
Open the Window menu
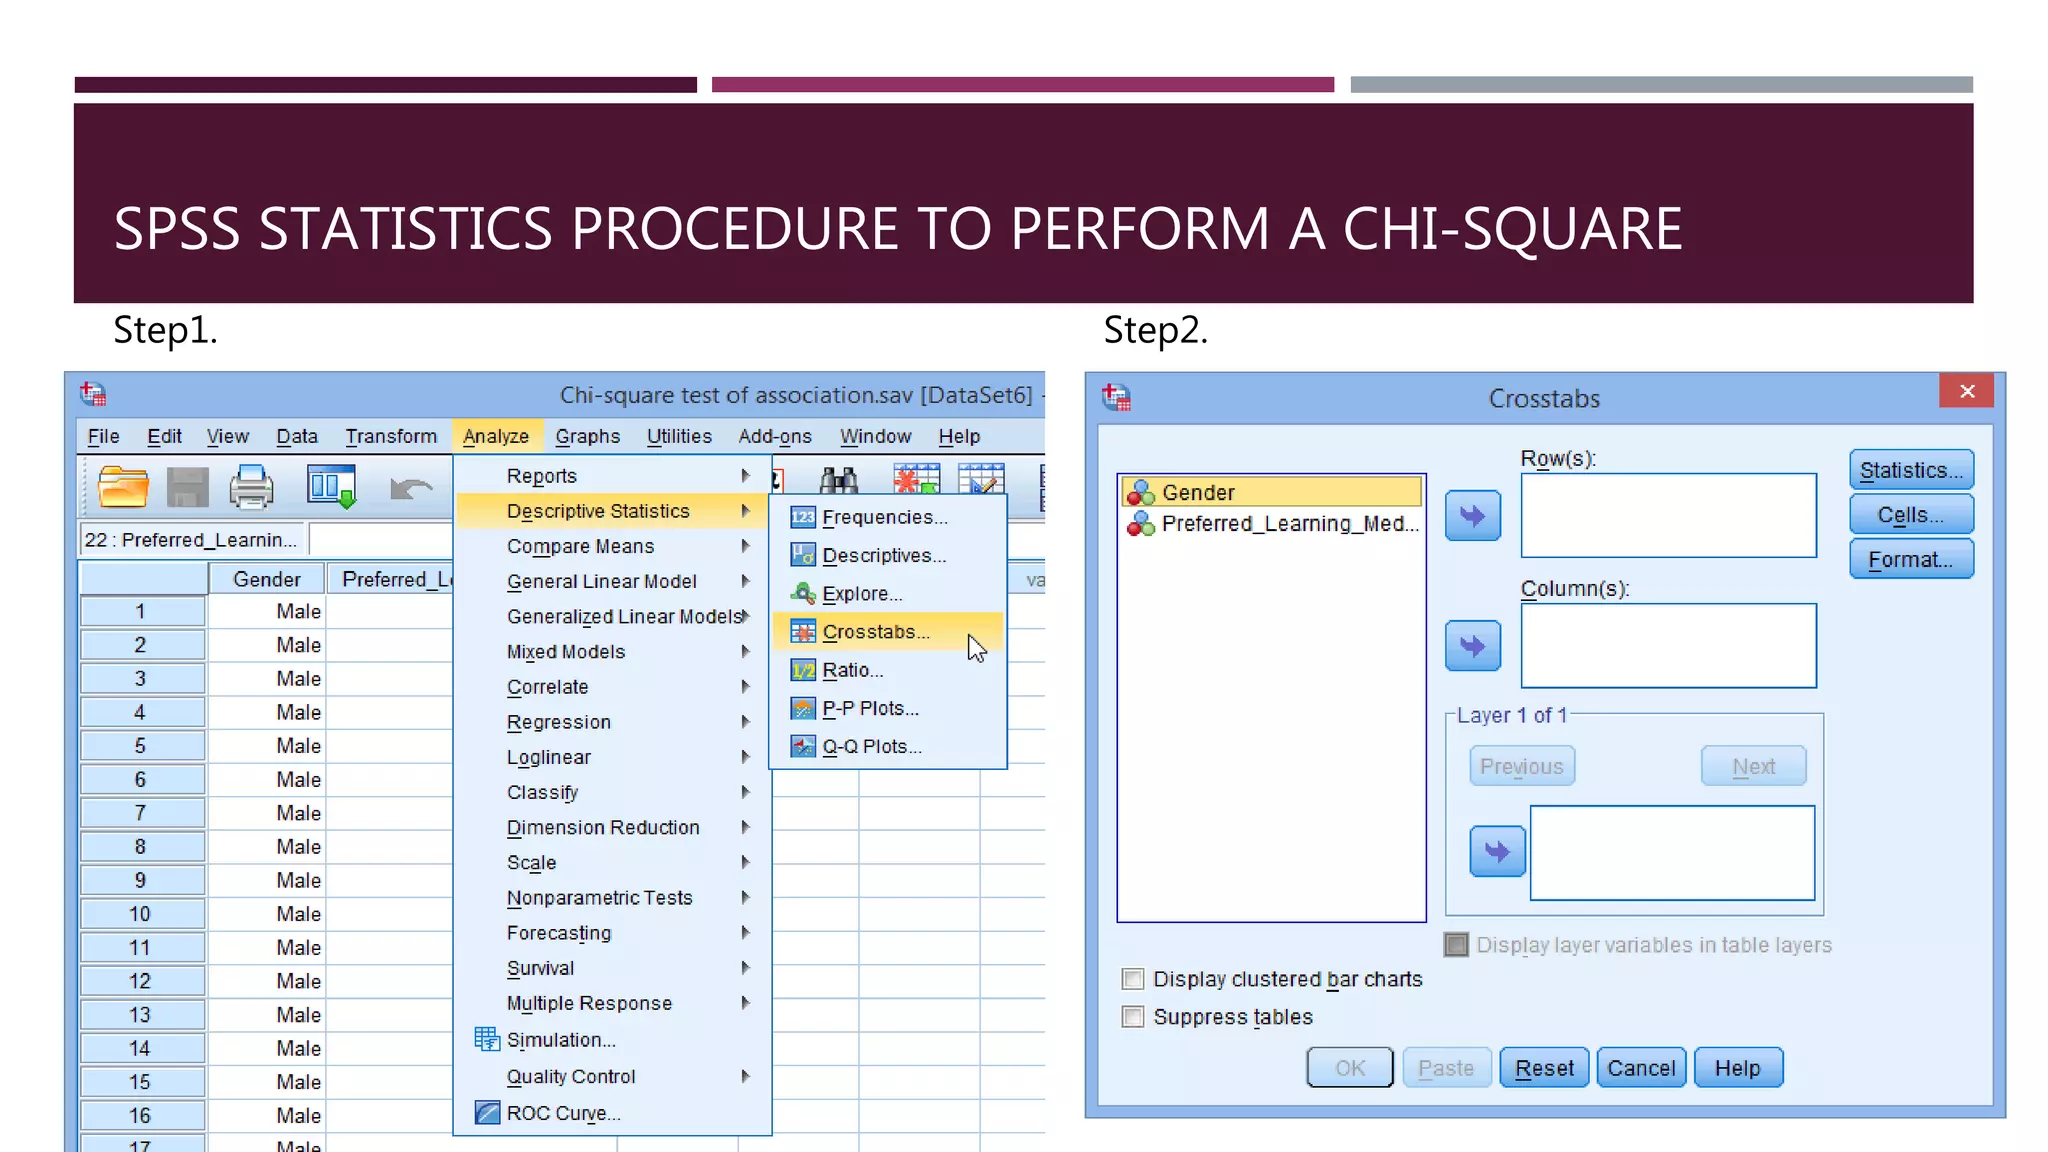(875, 436)
